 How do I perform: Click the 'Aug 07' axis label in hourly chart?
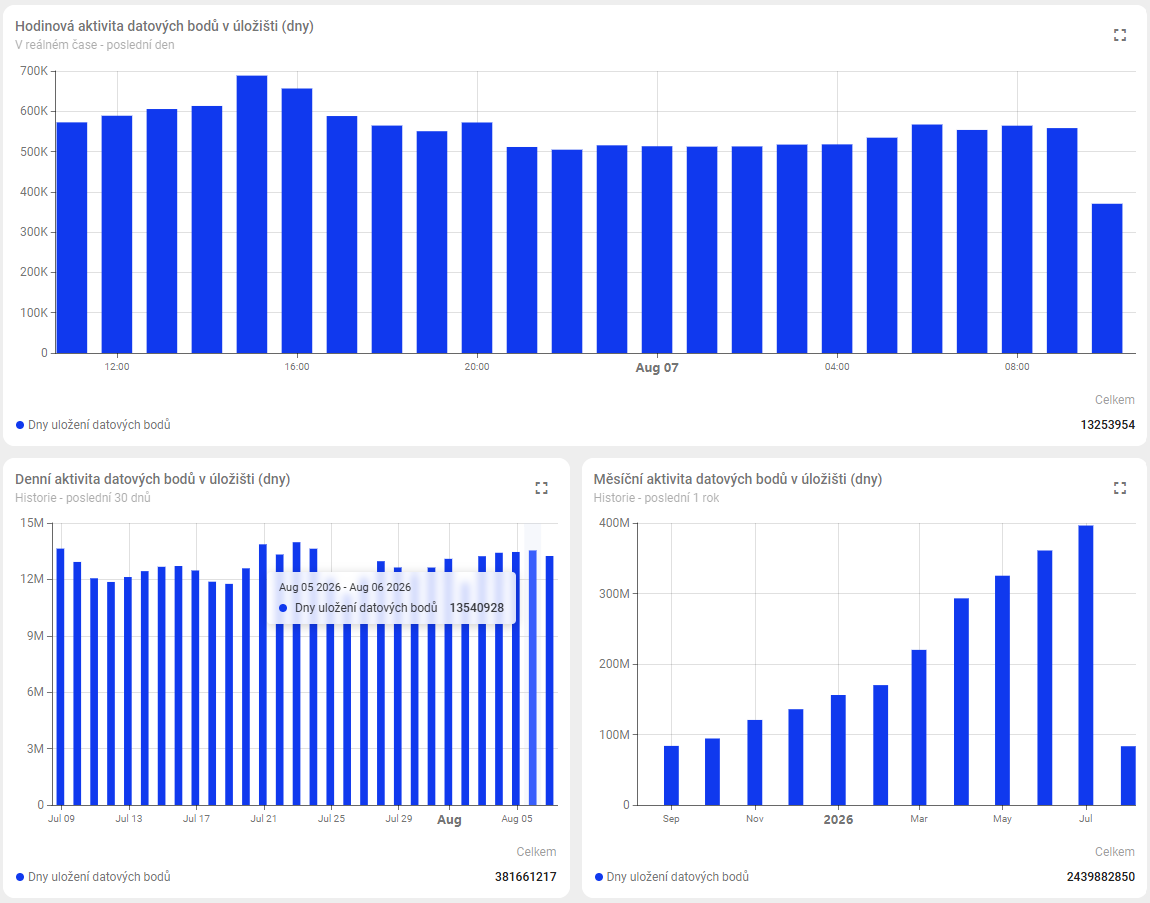656,368
